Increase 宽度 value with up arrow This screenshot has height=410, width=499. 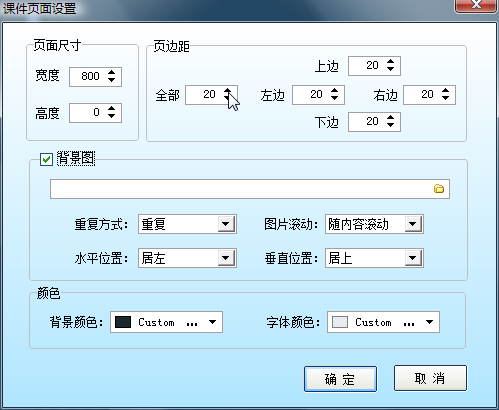coord(112,72)
